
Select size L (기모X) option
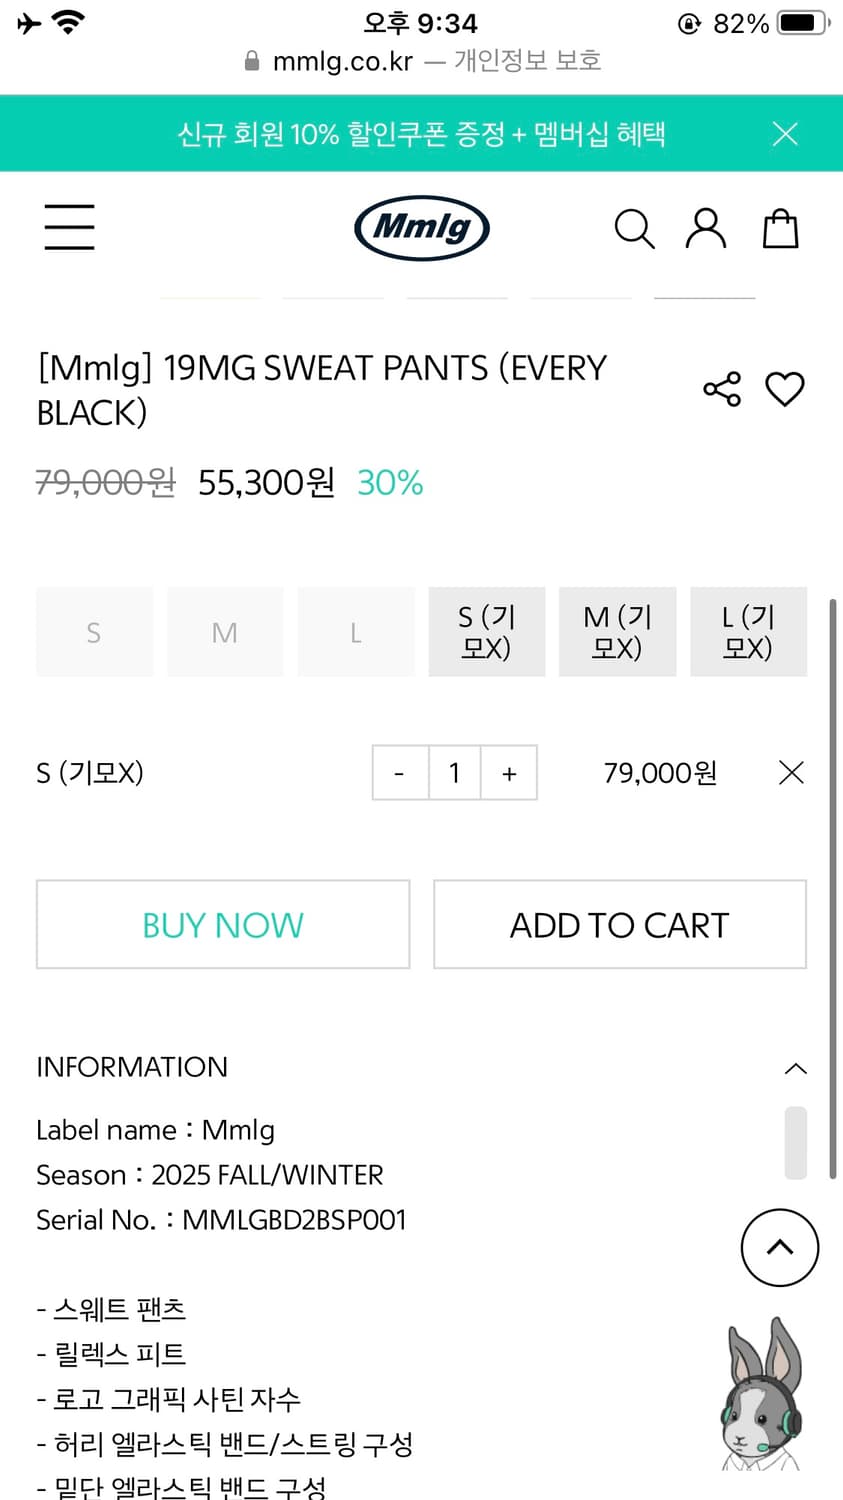[x=748, y=632]
